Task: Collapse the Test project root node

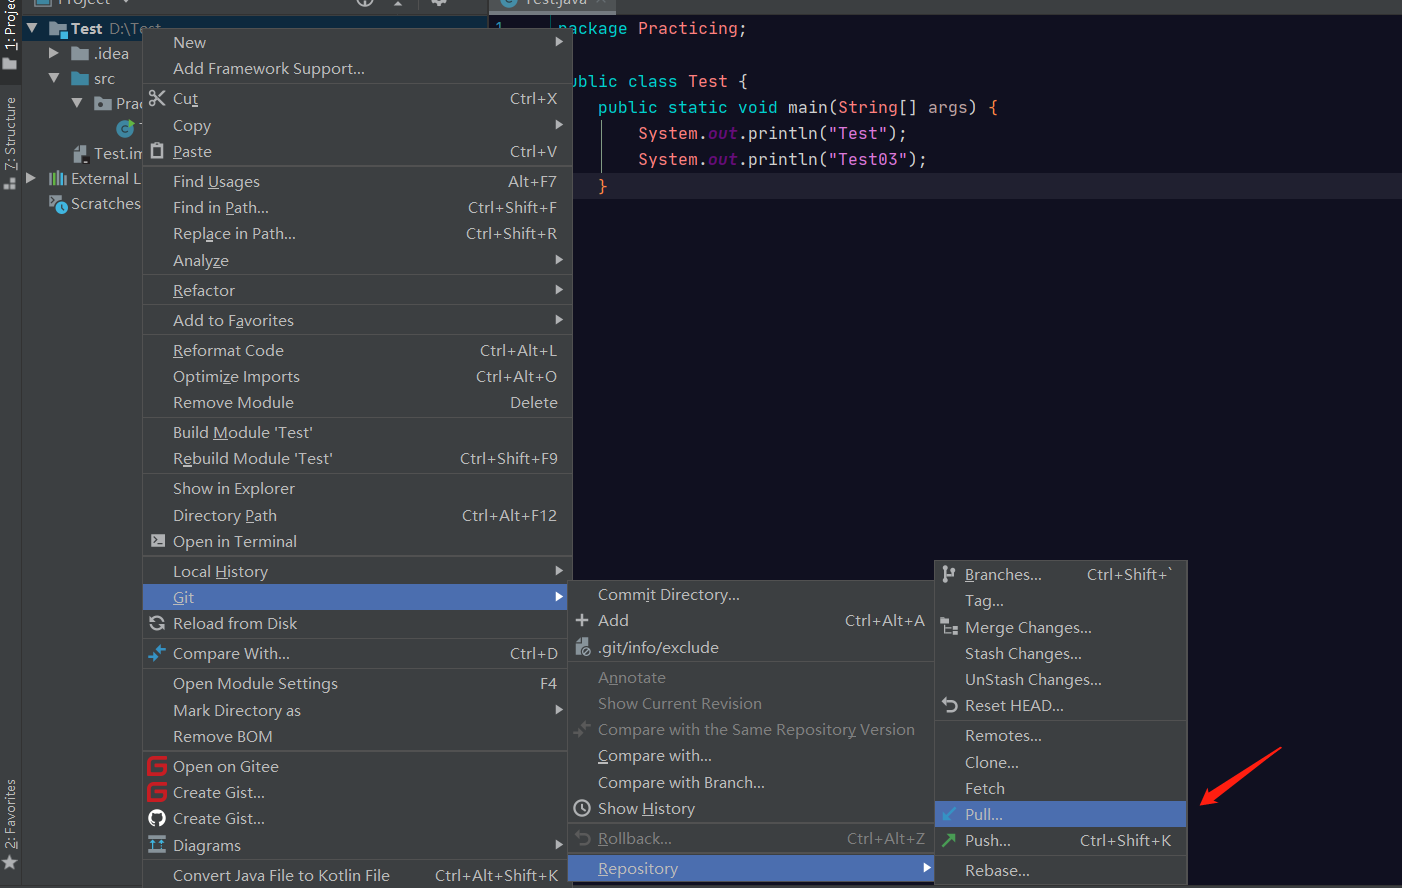Action: click(32, 28)
